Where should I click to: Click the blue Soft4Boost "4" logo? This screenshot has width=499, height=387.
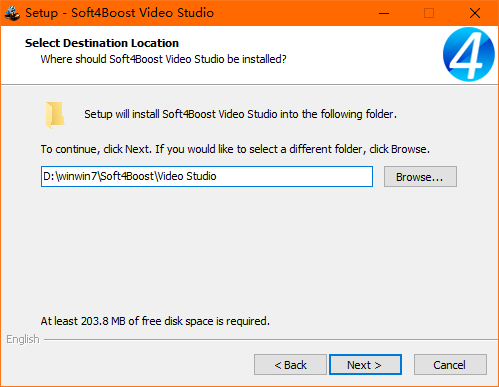click(x=469, y=55)
